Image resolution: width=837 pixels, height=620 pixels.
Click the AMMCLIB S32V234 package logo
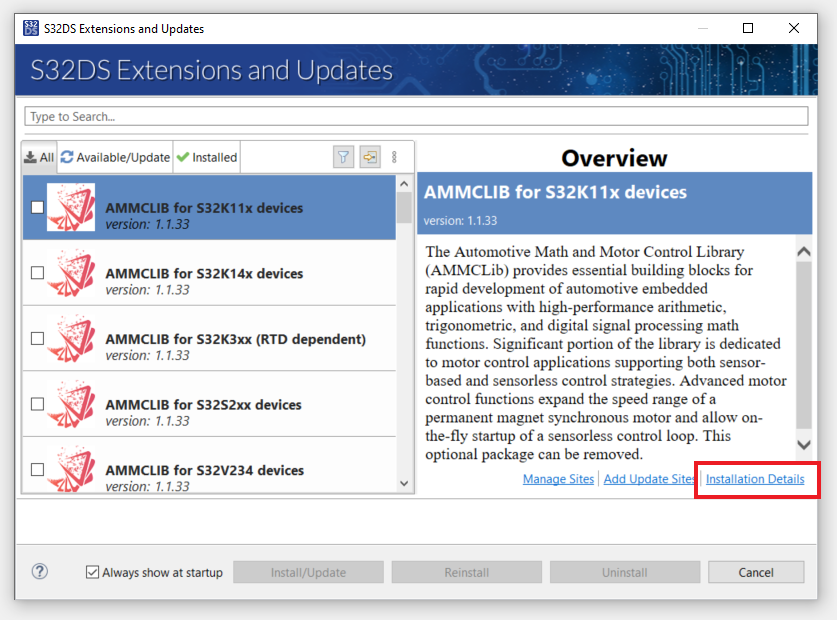click(71, 468)
